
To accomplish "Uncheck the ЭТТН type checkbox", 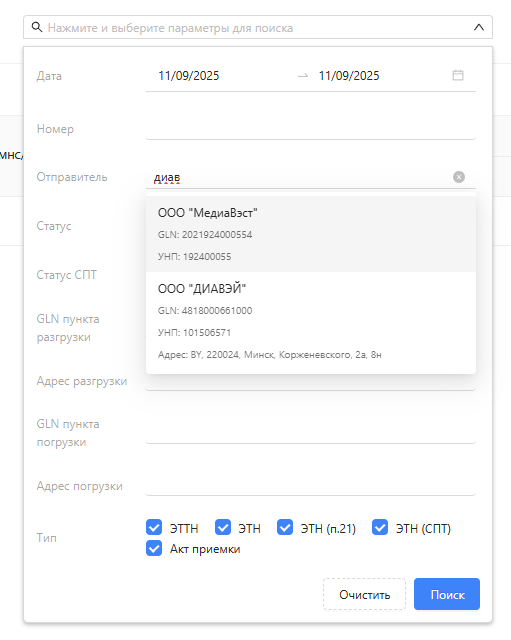I will (x=154, y=527).
